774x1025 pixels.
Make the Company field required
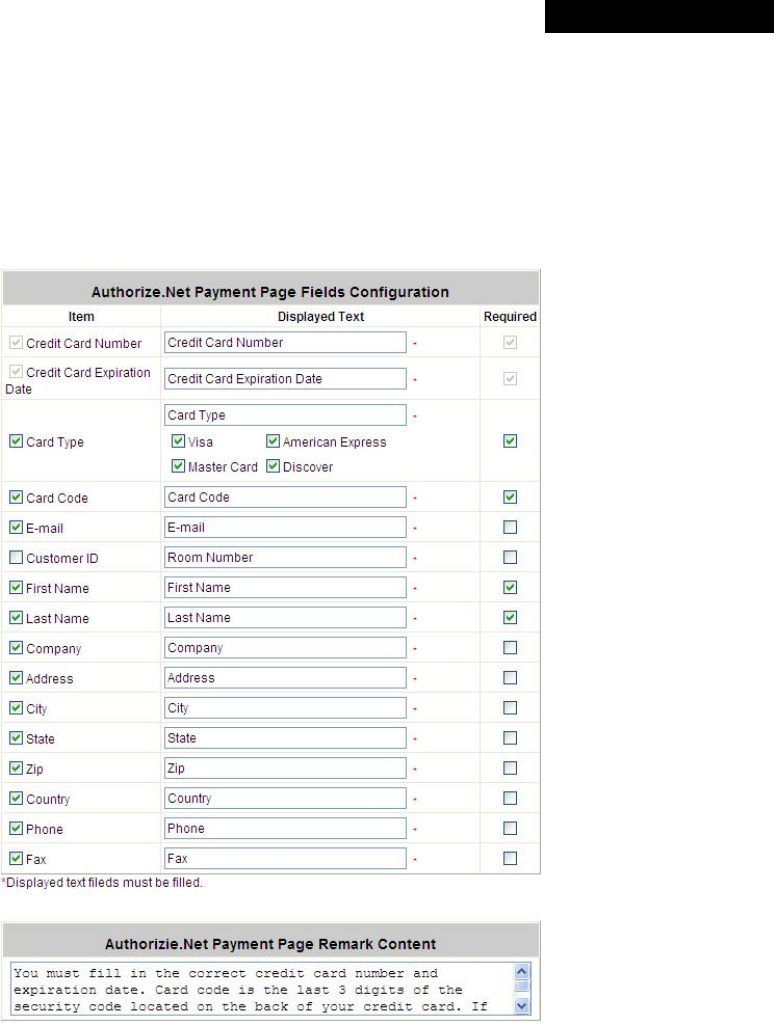click(511, 648)
